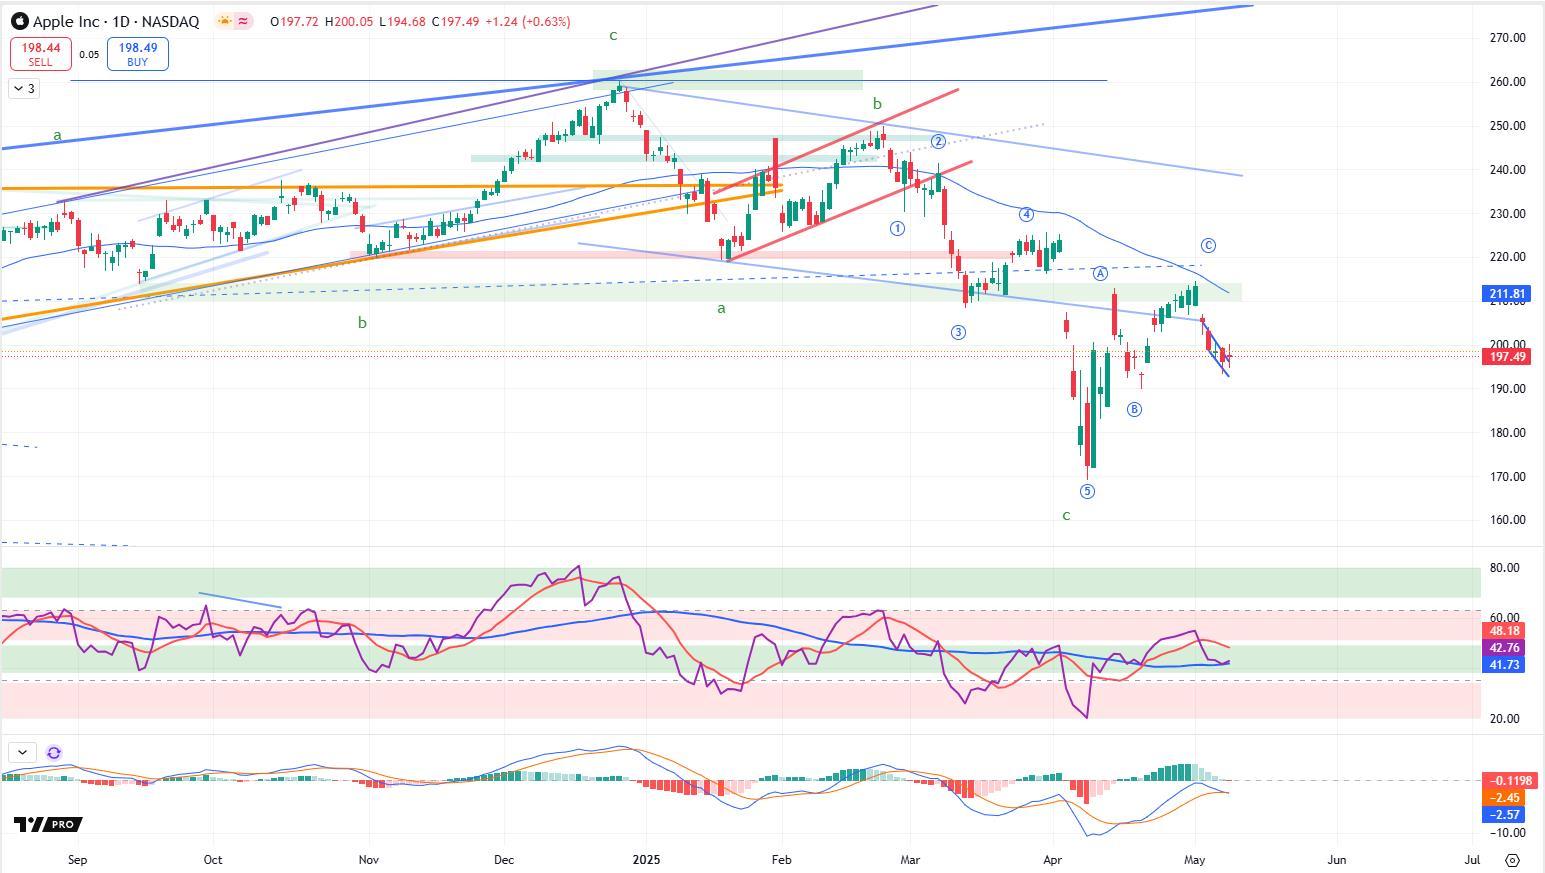Click the green 'c' label near 160
This screenshot has height=873, width=1545.
[x=1066, y=516]
